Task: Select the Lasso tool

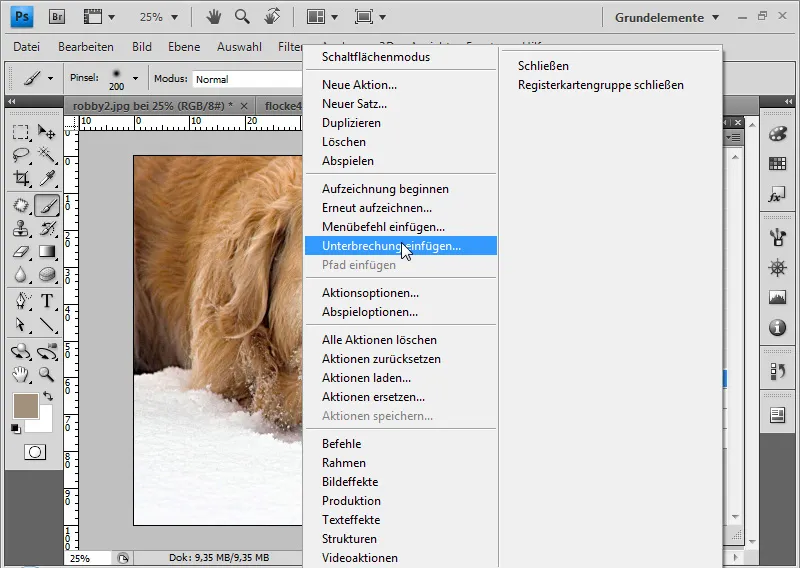Action: (x=20, y=155)
